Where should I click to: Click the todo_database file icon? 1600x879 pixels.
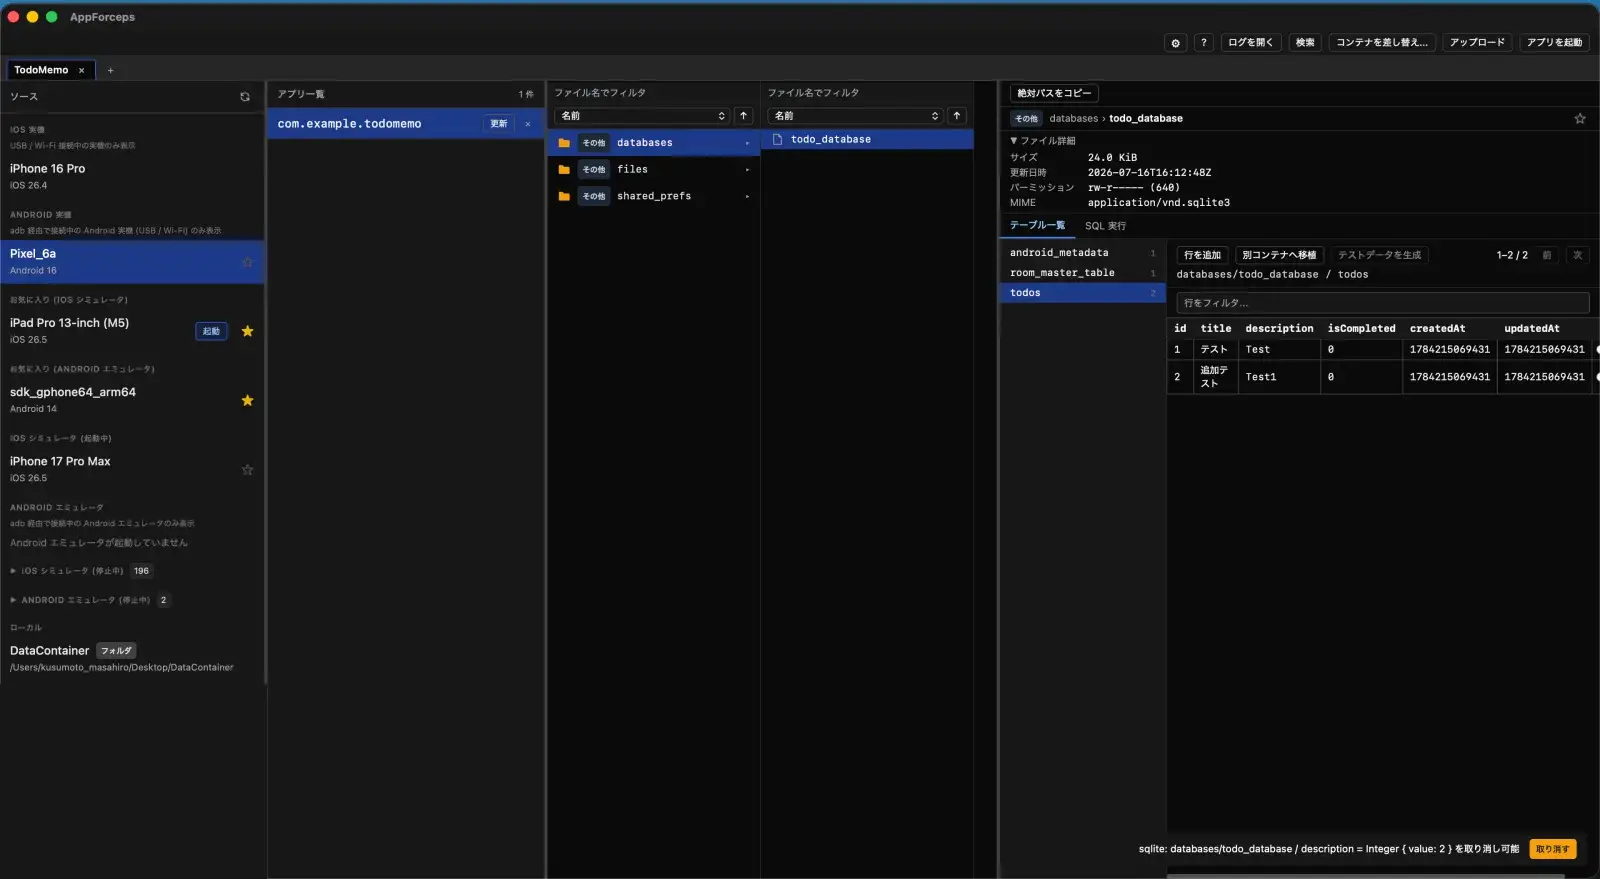point(777,139)
